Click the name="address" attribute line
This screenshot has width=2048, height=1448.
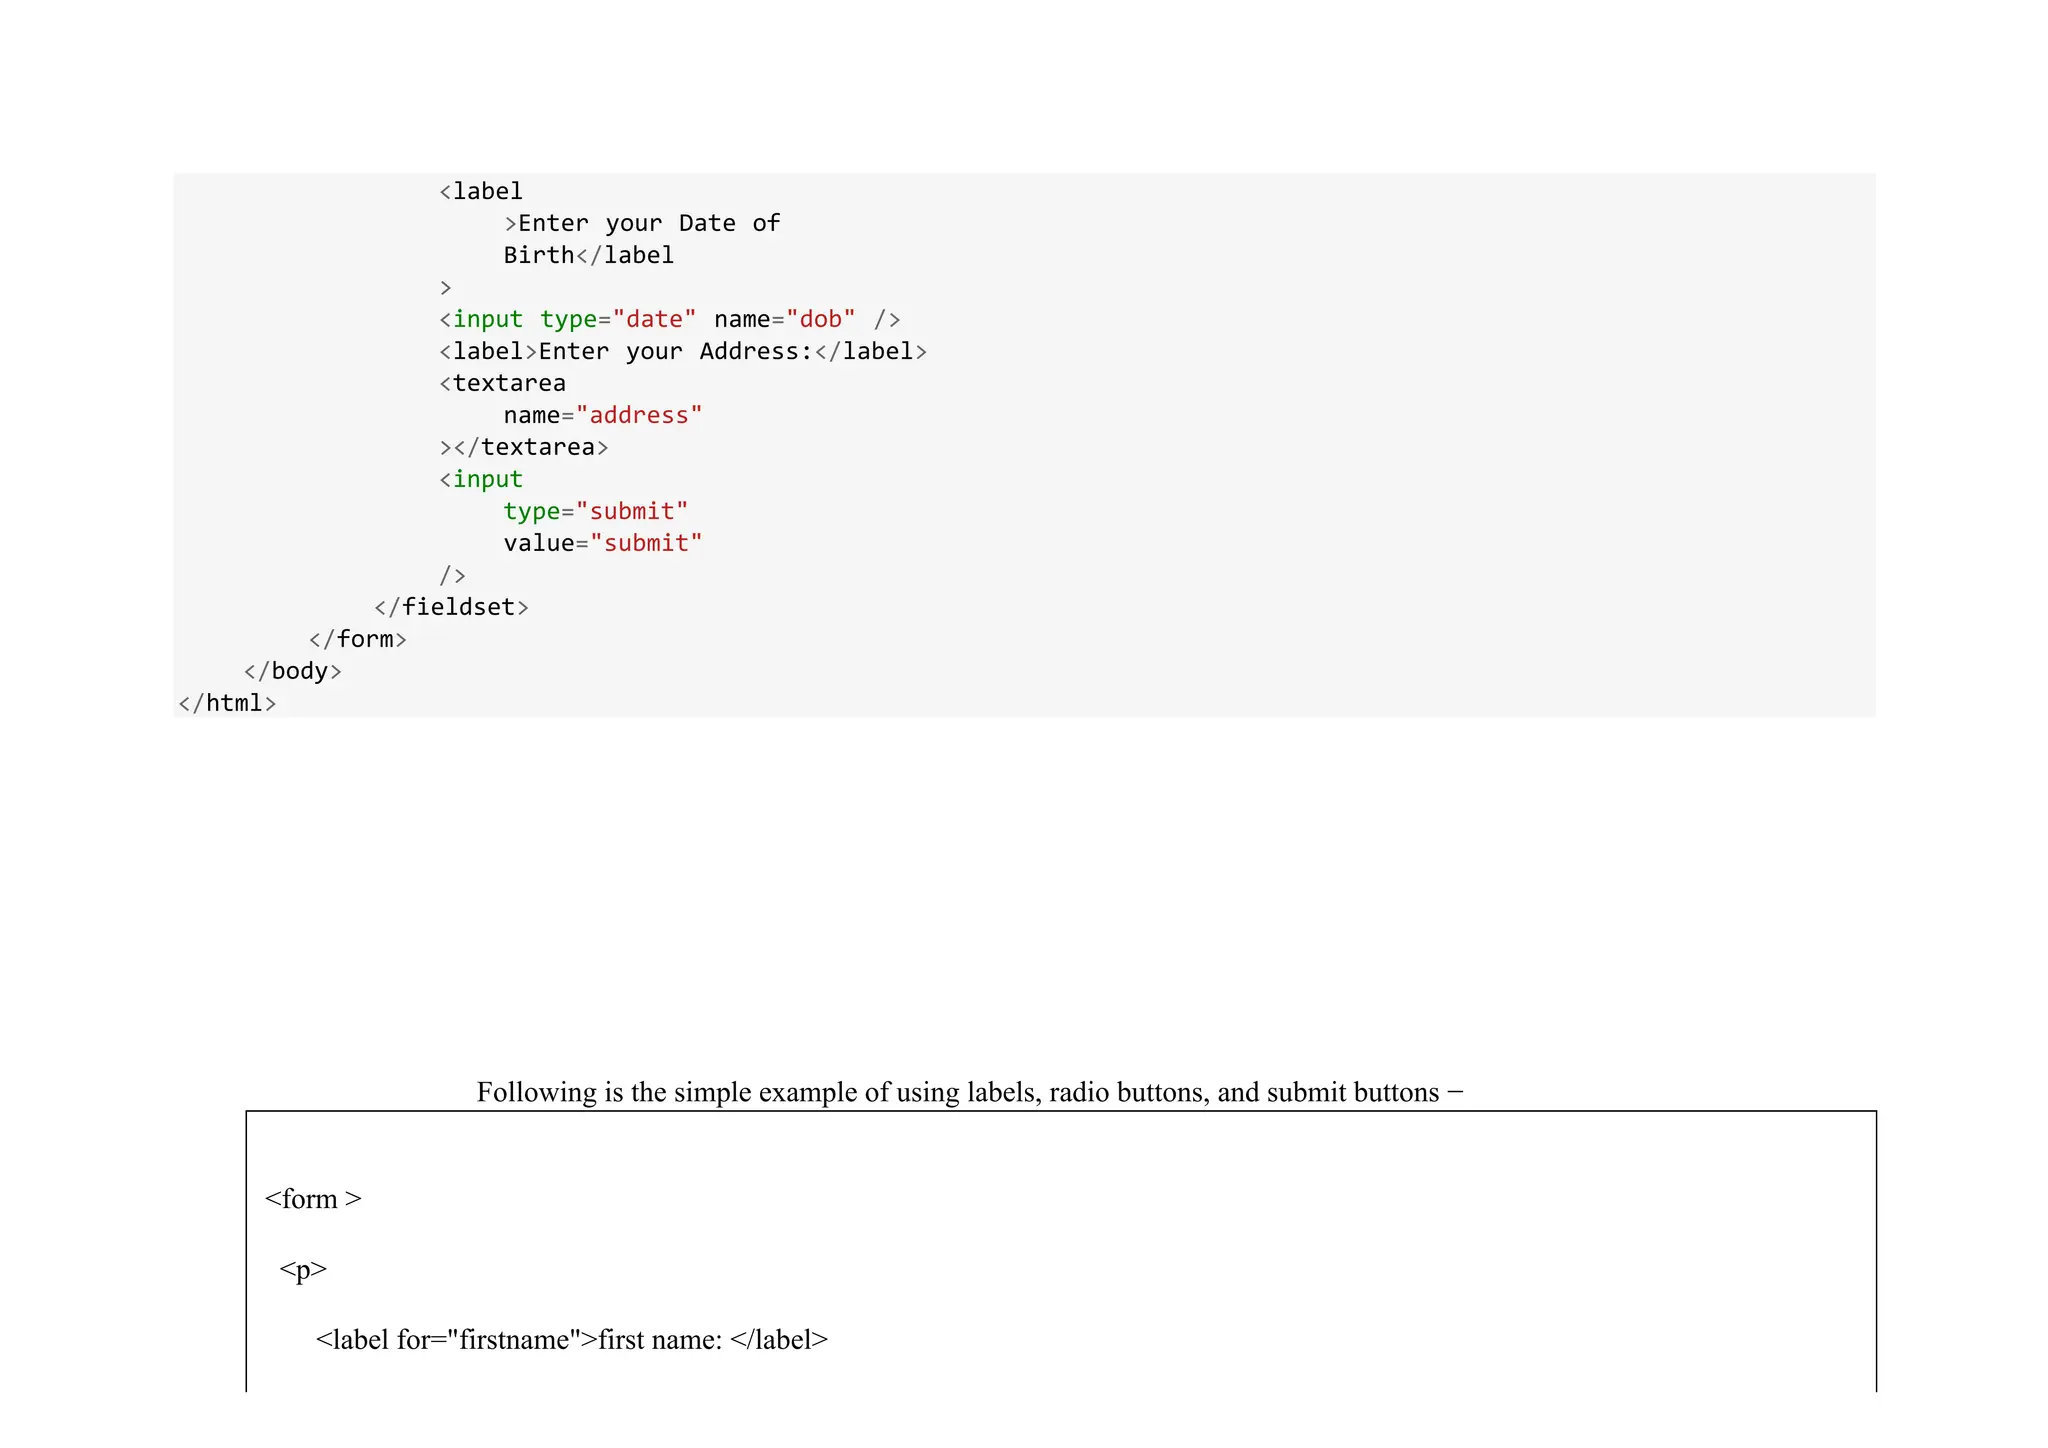(x=603, y=415)
